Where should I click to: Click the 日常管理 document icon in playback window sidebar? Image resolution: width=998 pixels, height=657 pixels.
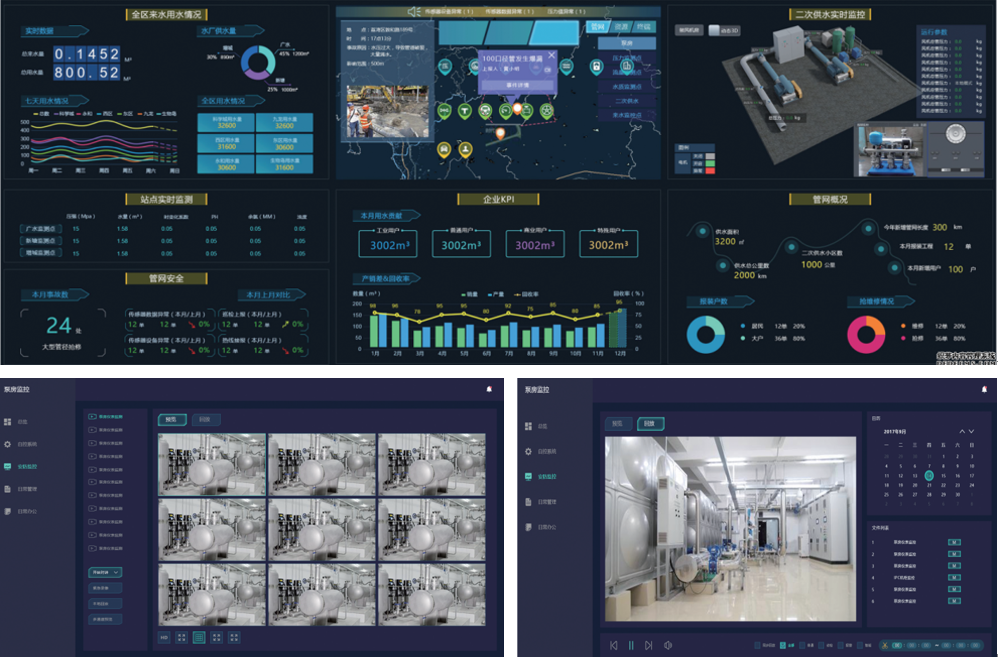tap(528, 502)
